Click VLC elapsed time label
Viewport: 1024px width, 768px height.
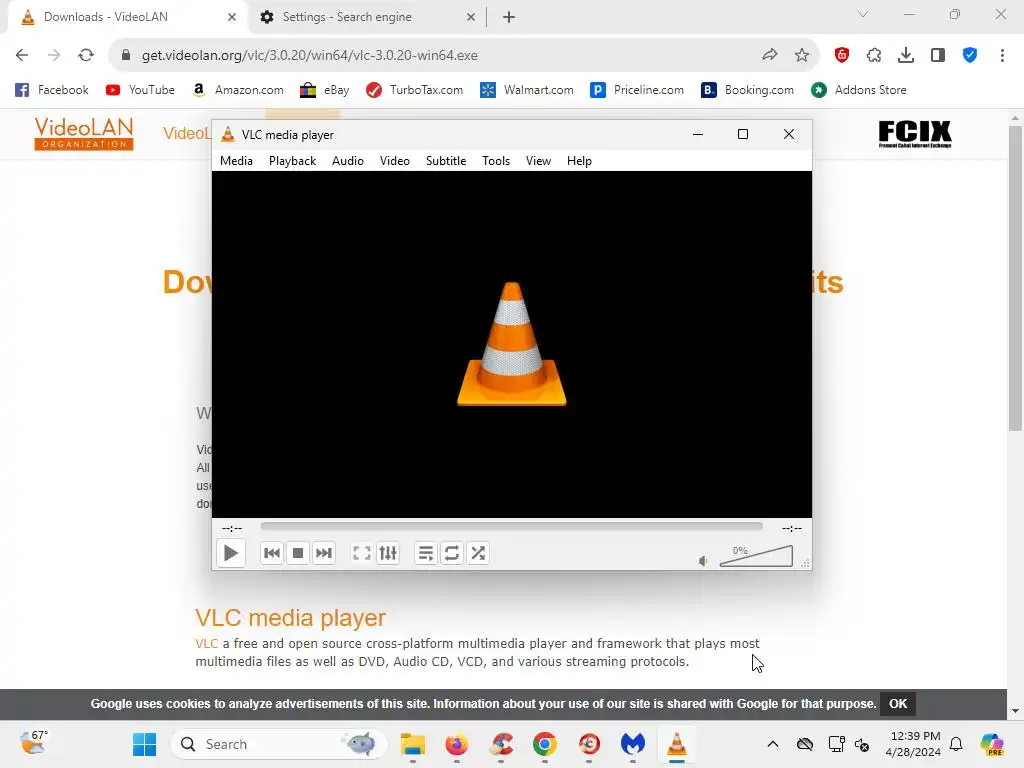point(232,528)
